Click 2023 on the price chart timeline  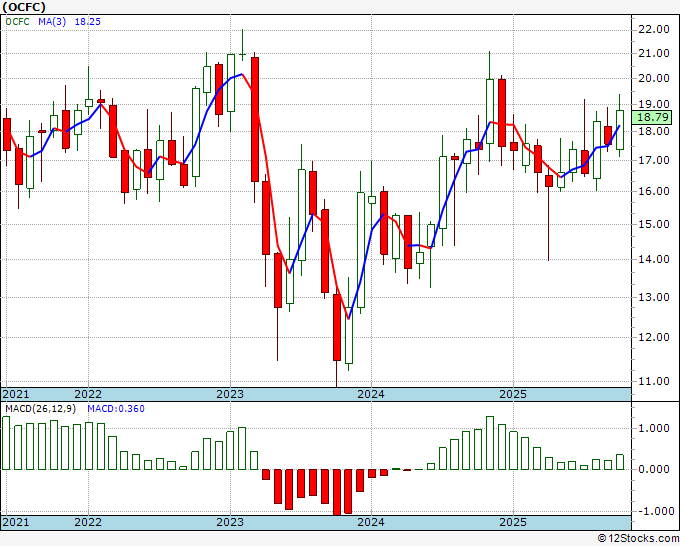click(230, 394)
